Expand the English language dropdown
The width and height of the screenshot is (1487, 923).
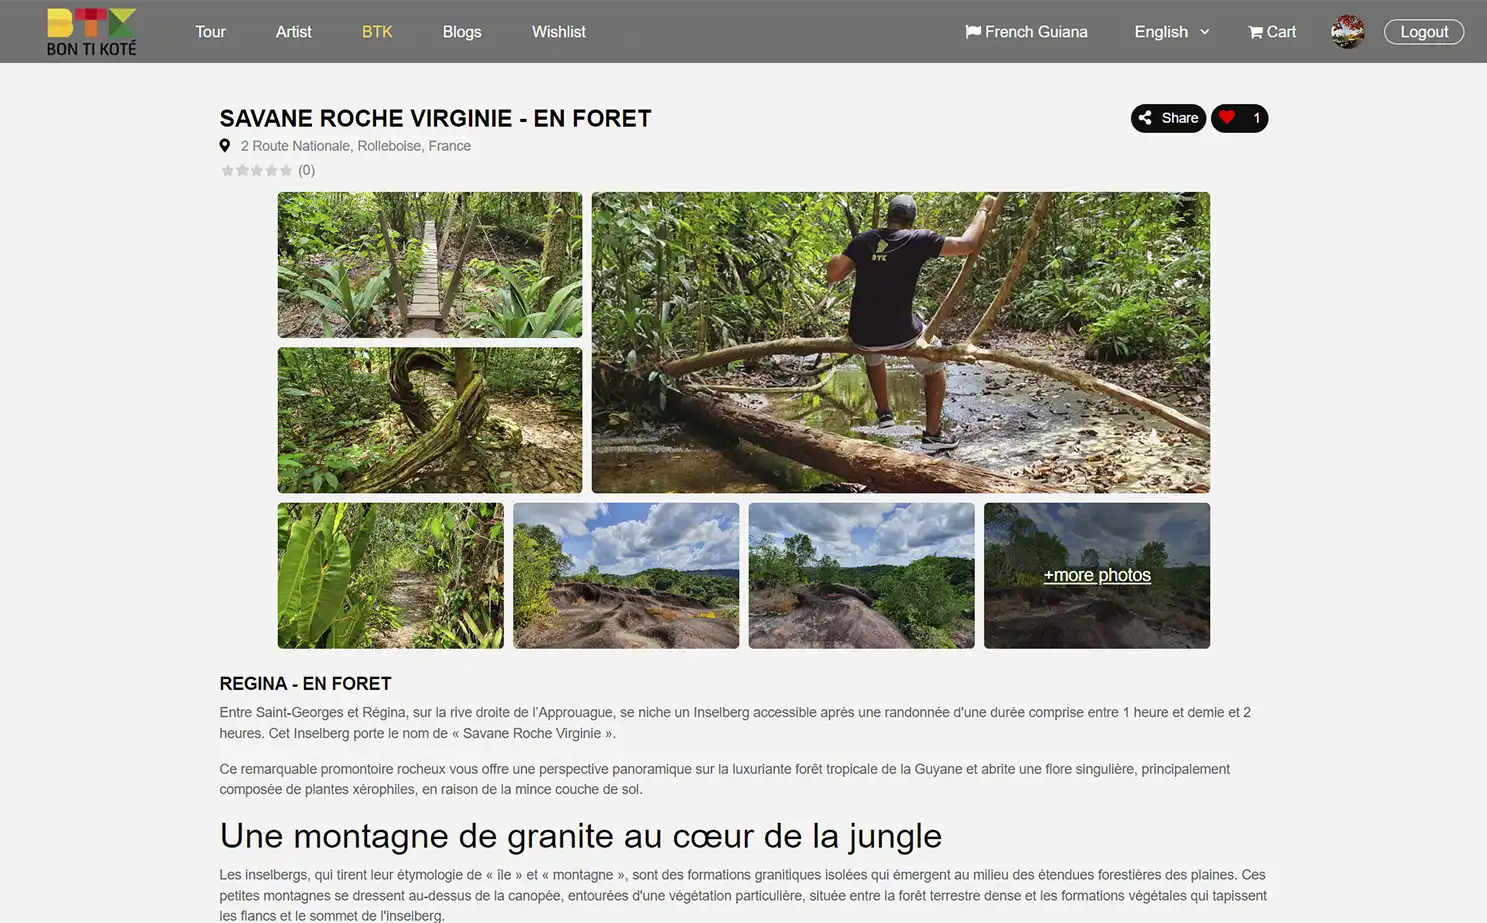pyautogui.click(x=1172, y=32)
